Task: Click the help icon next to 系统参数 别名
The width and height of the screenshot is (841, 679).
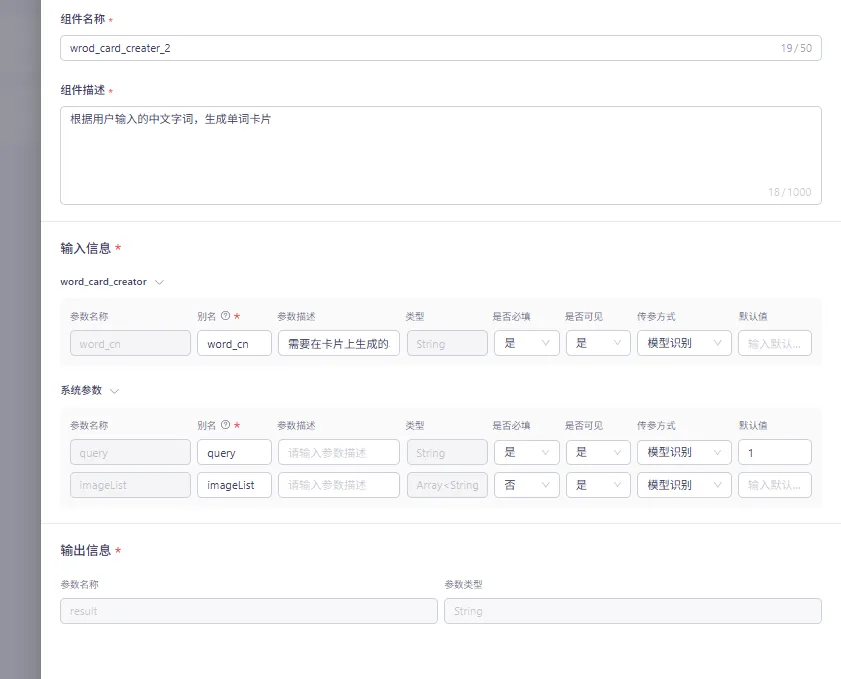Action: pyautogui.click(x=226, y=425)
